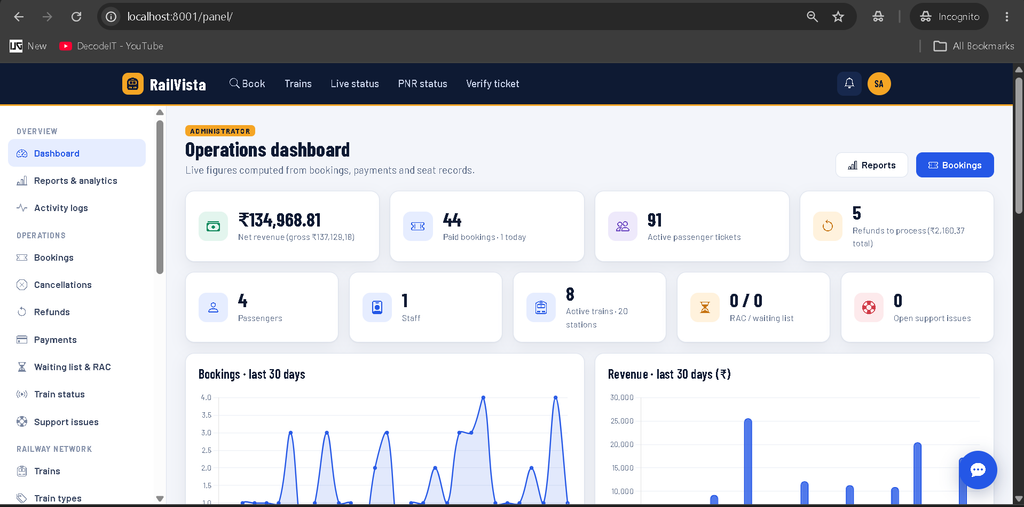
Task: Click the Trains icon in sidebar
Action: pos(22,471)
